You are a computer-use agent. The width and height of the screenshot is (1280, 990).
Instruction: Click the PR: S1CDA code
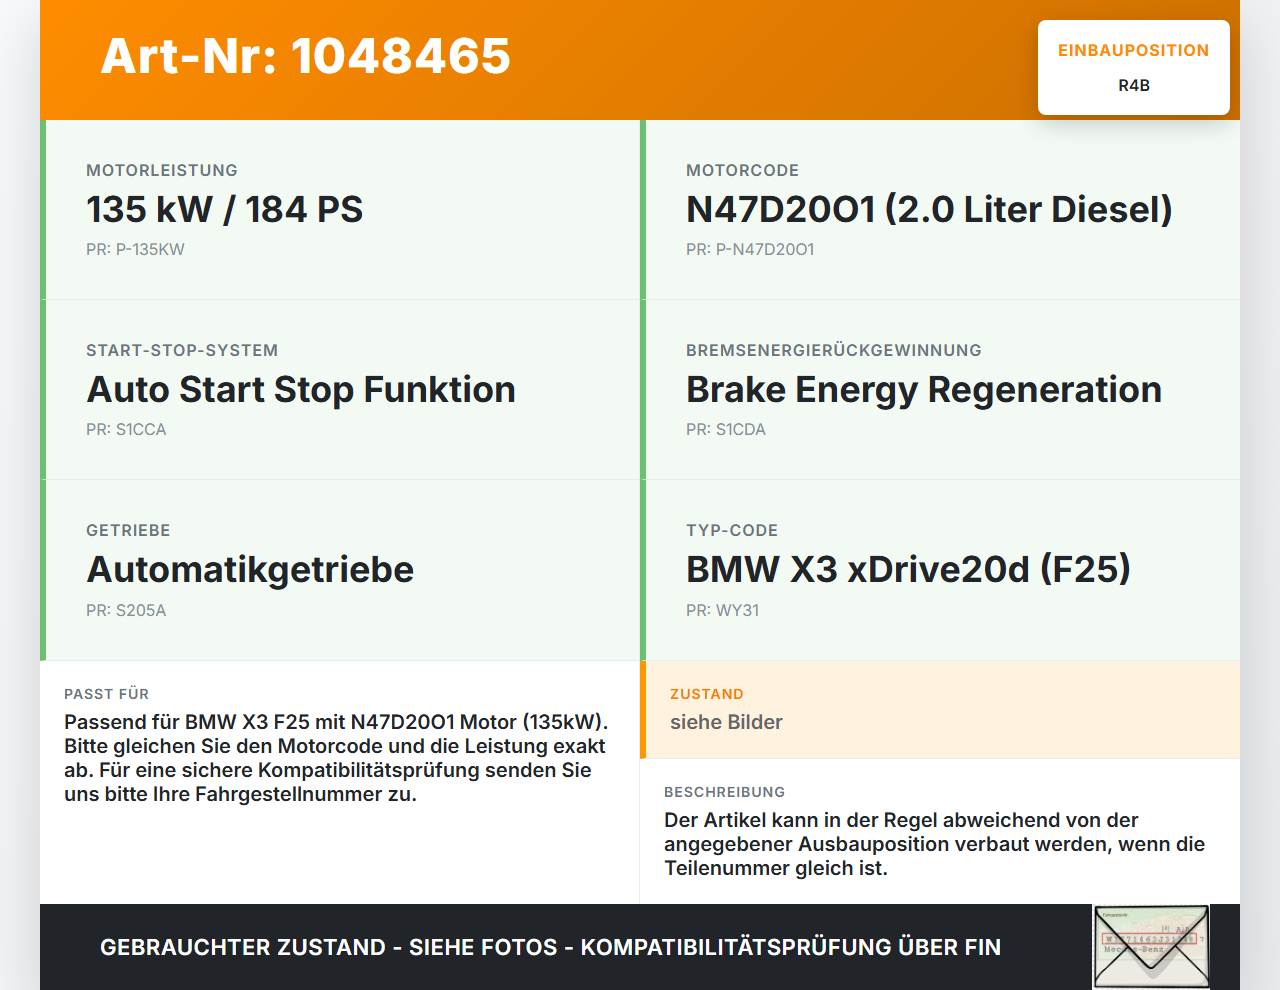pyautogui.click(x=726, y=430)
